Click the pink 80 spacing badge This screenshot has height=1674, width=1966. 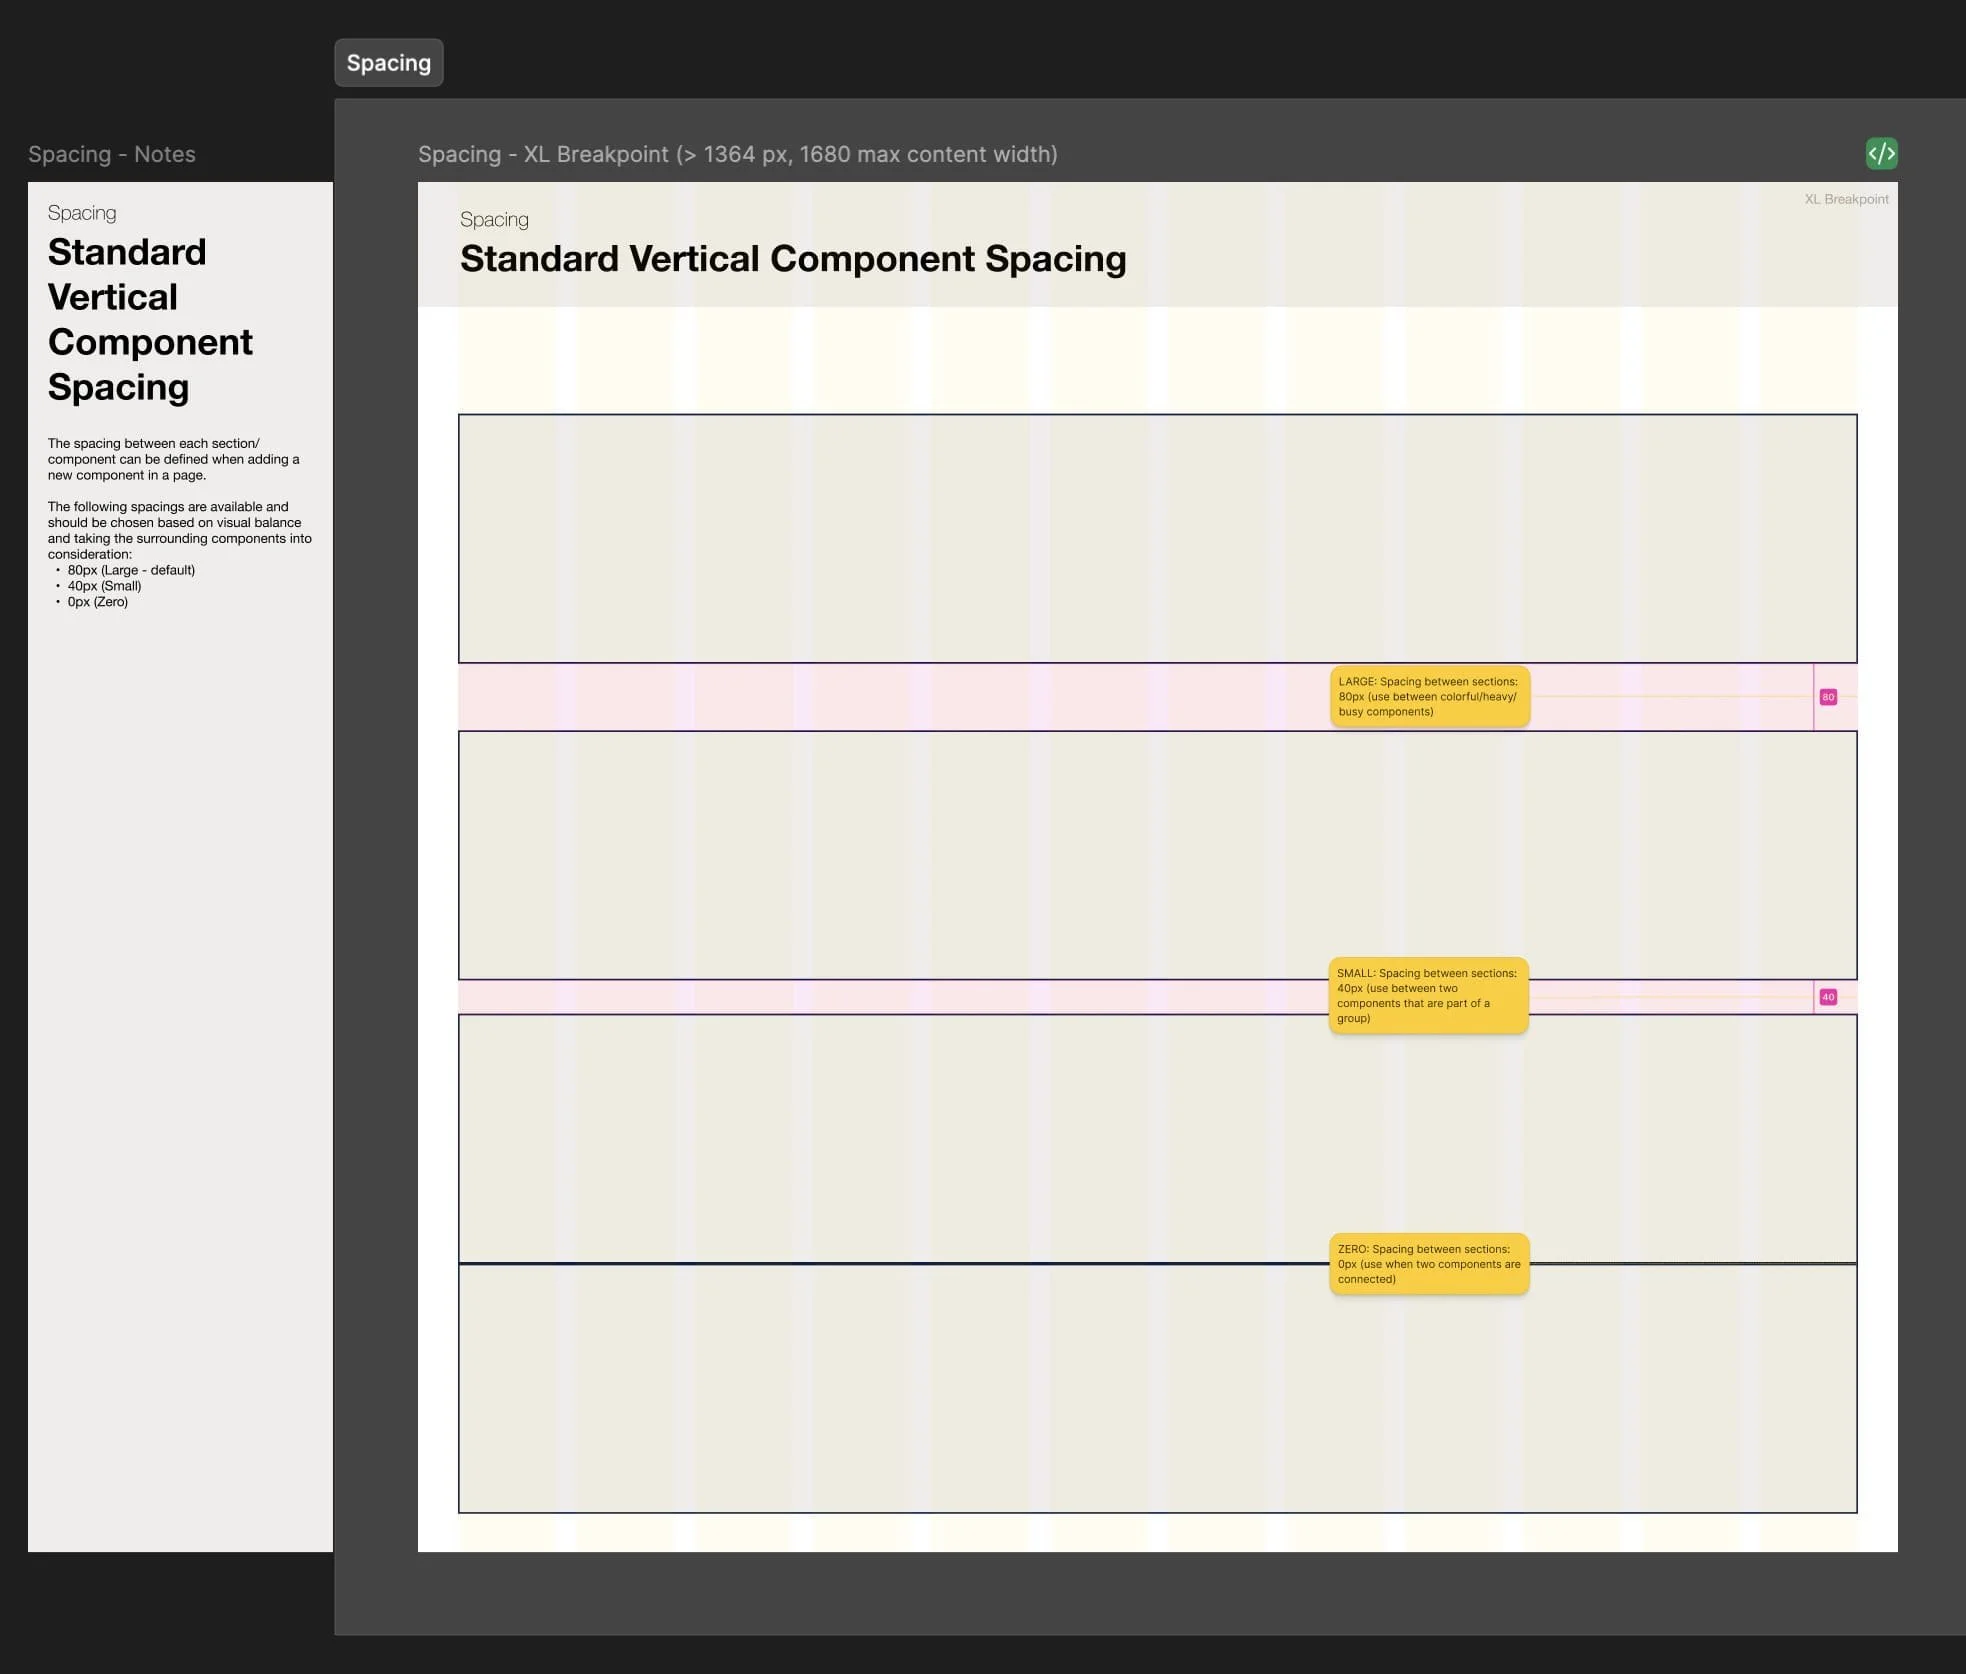[x=1828, y=697]
